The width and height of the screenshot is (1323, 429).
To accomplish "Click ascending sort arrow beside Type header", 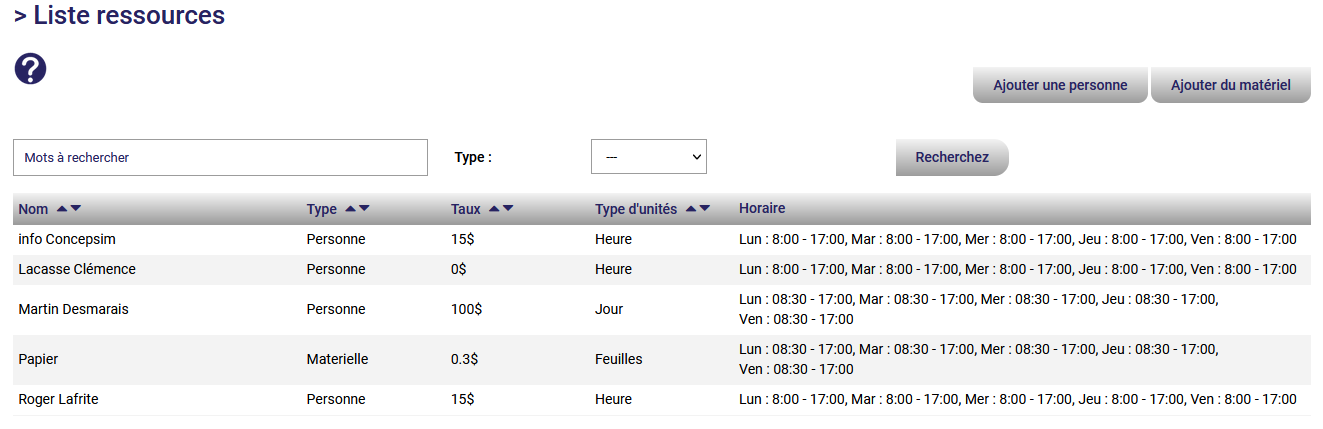I will pos(350,209).
